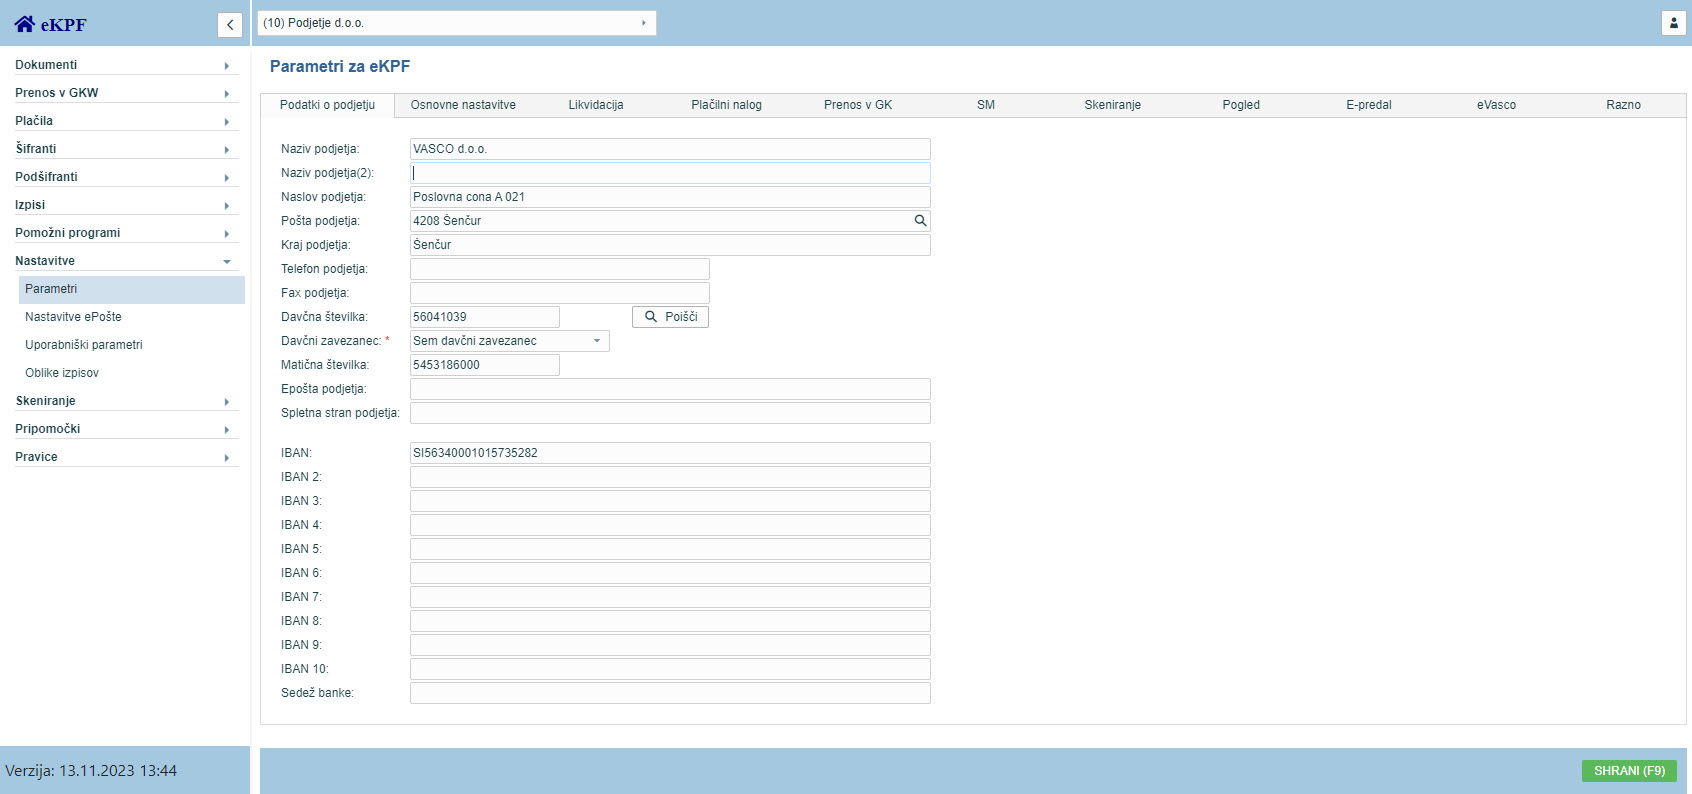Switch to the Likvidacija tab
Image resolution: width=1692 pixels, height=794 pixels.
pyautogui.click(x=596, y=105)
